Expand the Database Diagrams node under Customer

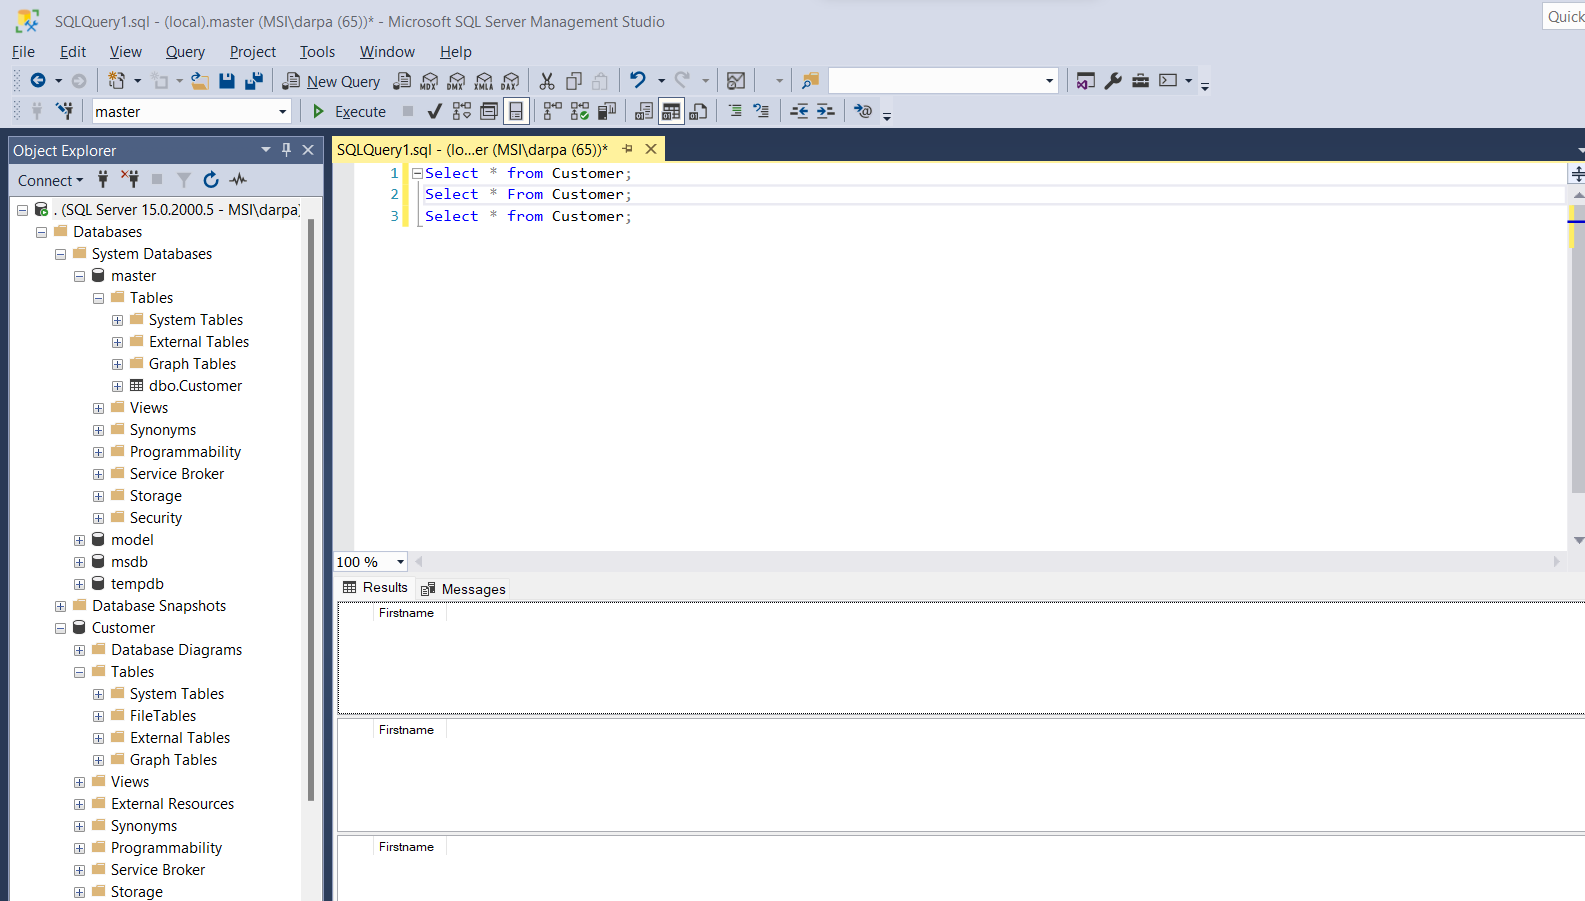(x=79, y=650)
